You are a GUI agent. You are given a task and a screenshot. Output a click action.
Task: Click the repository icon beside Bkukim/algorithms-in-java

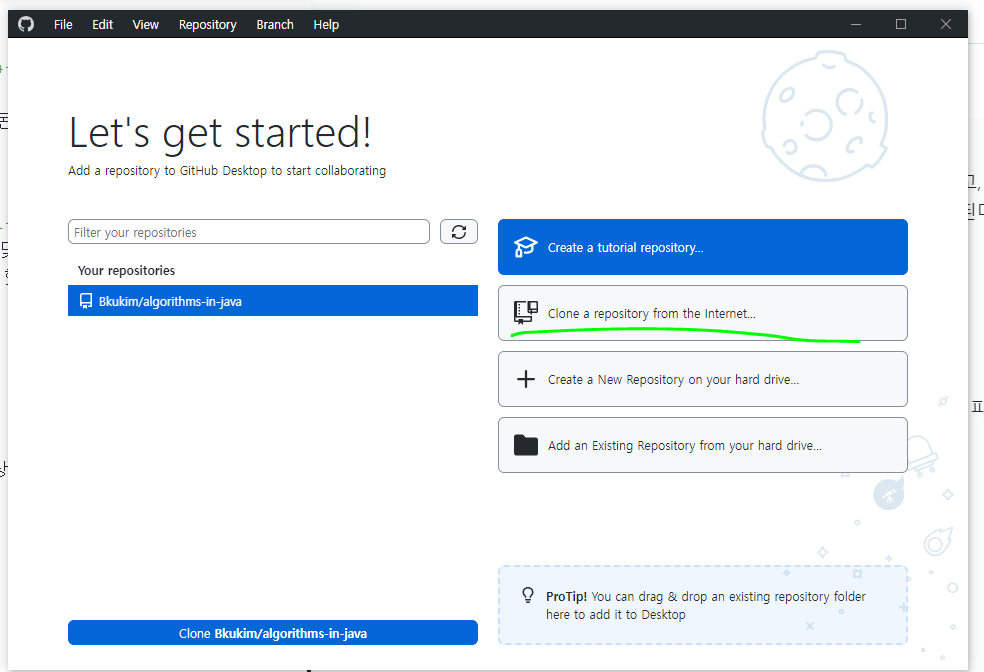pyautogui.click(x=86, y=301)
